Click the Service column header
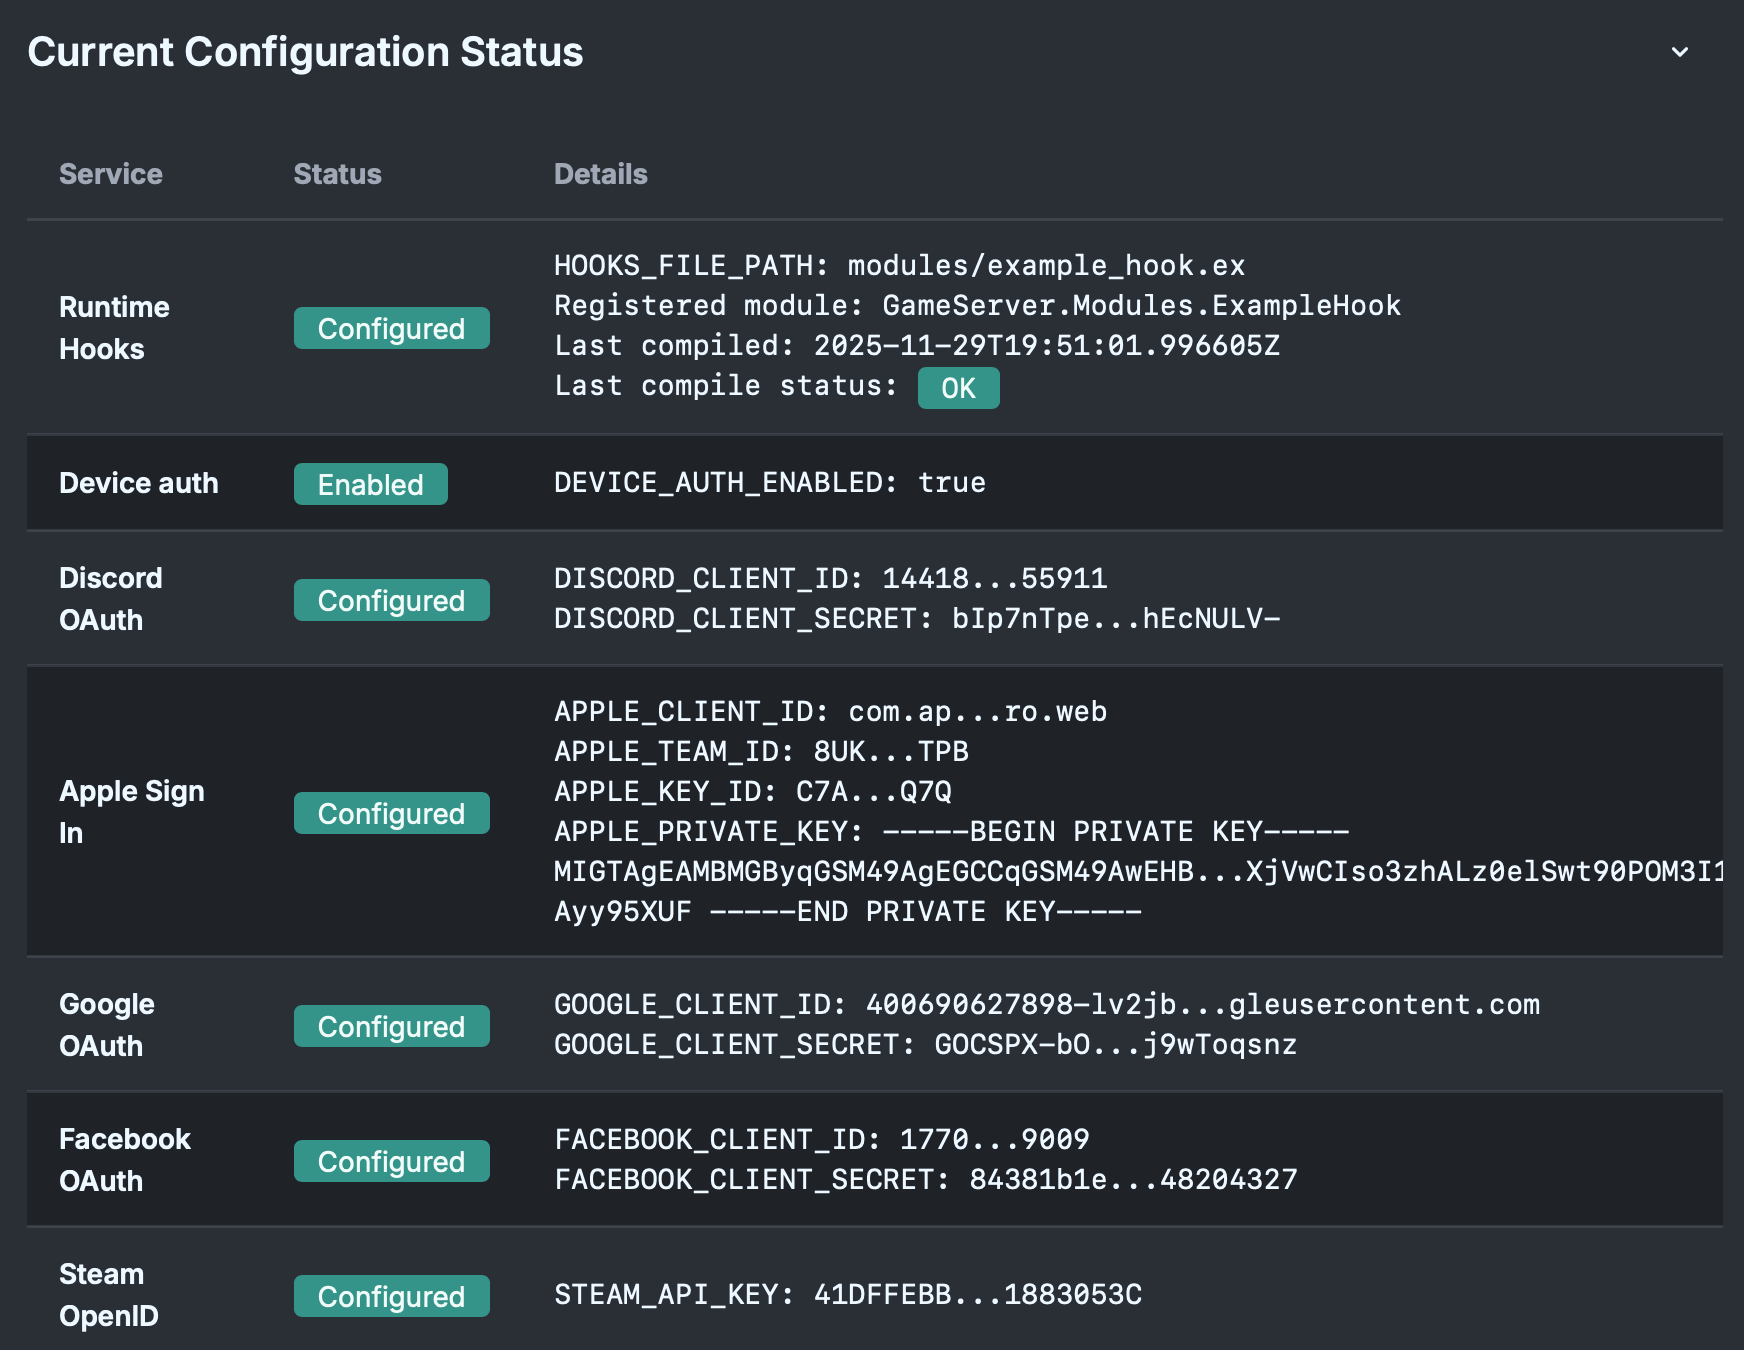 (x=110, y=174)
